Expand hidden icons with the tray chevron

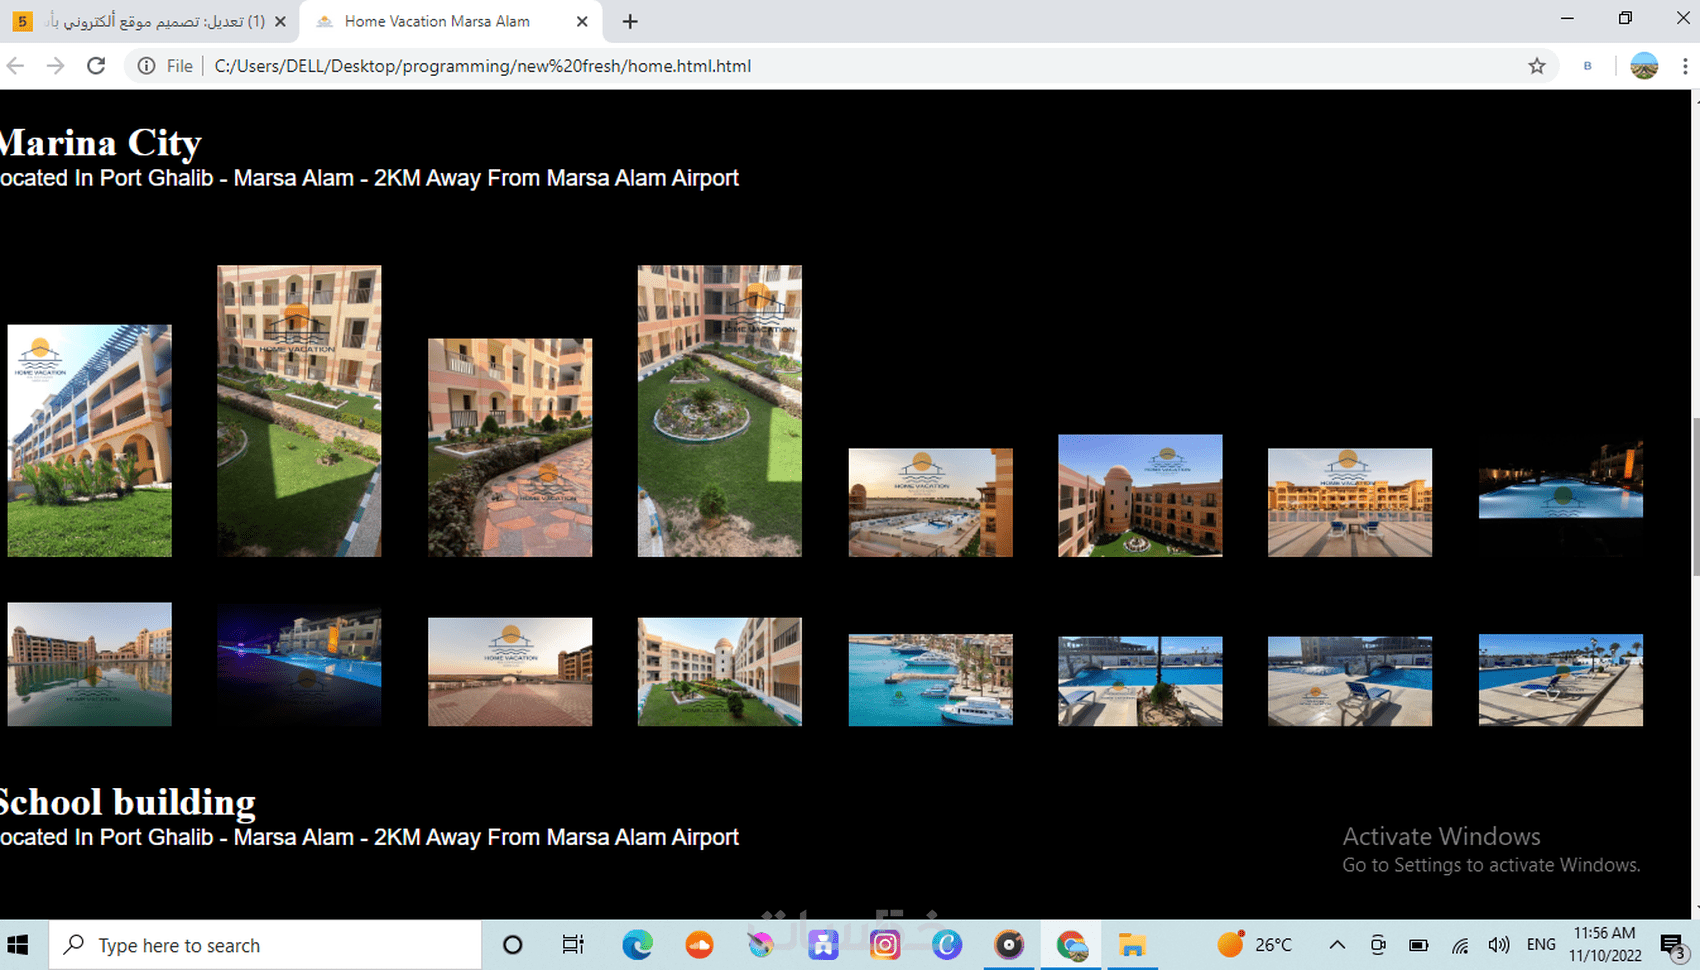point(1337,944)
